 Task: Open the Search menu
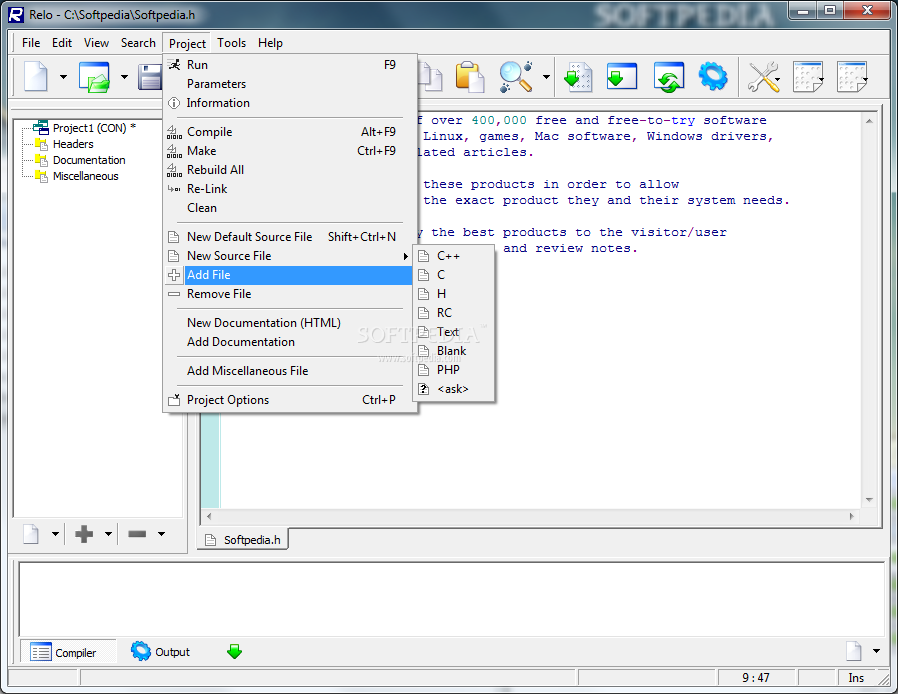point(138,43)
